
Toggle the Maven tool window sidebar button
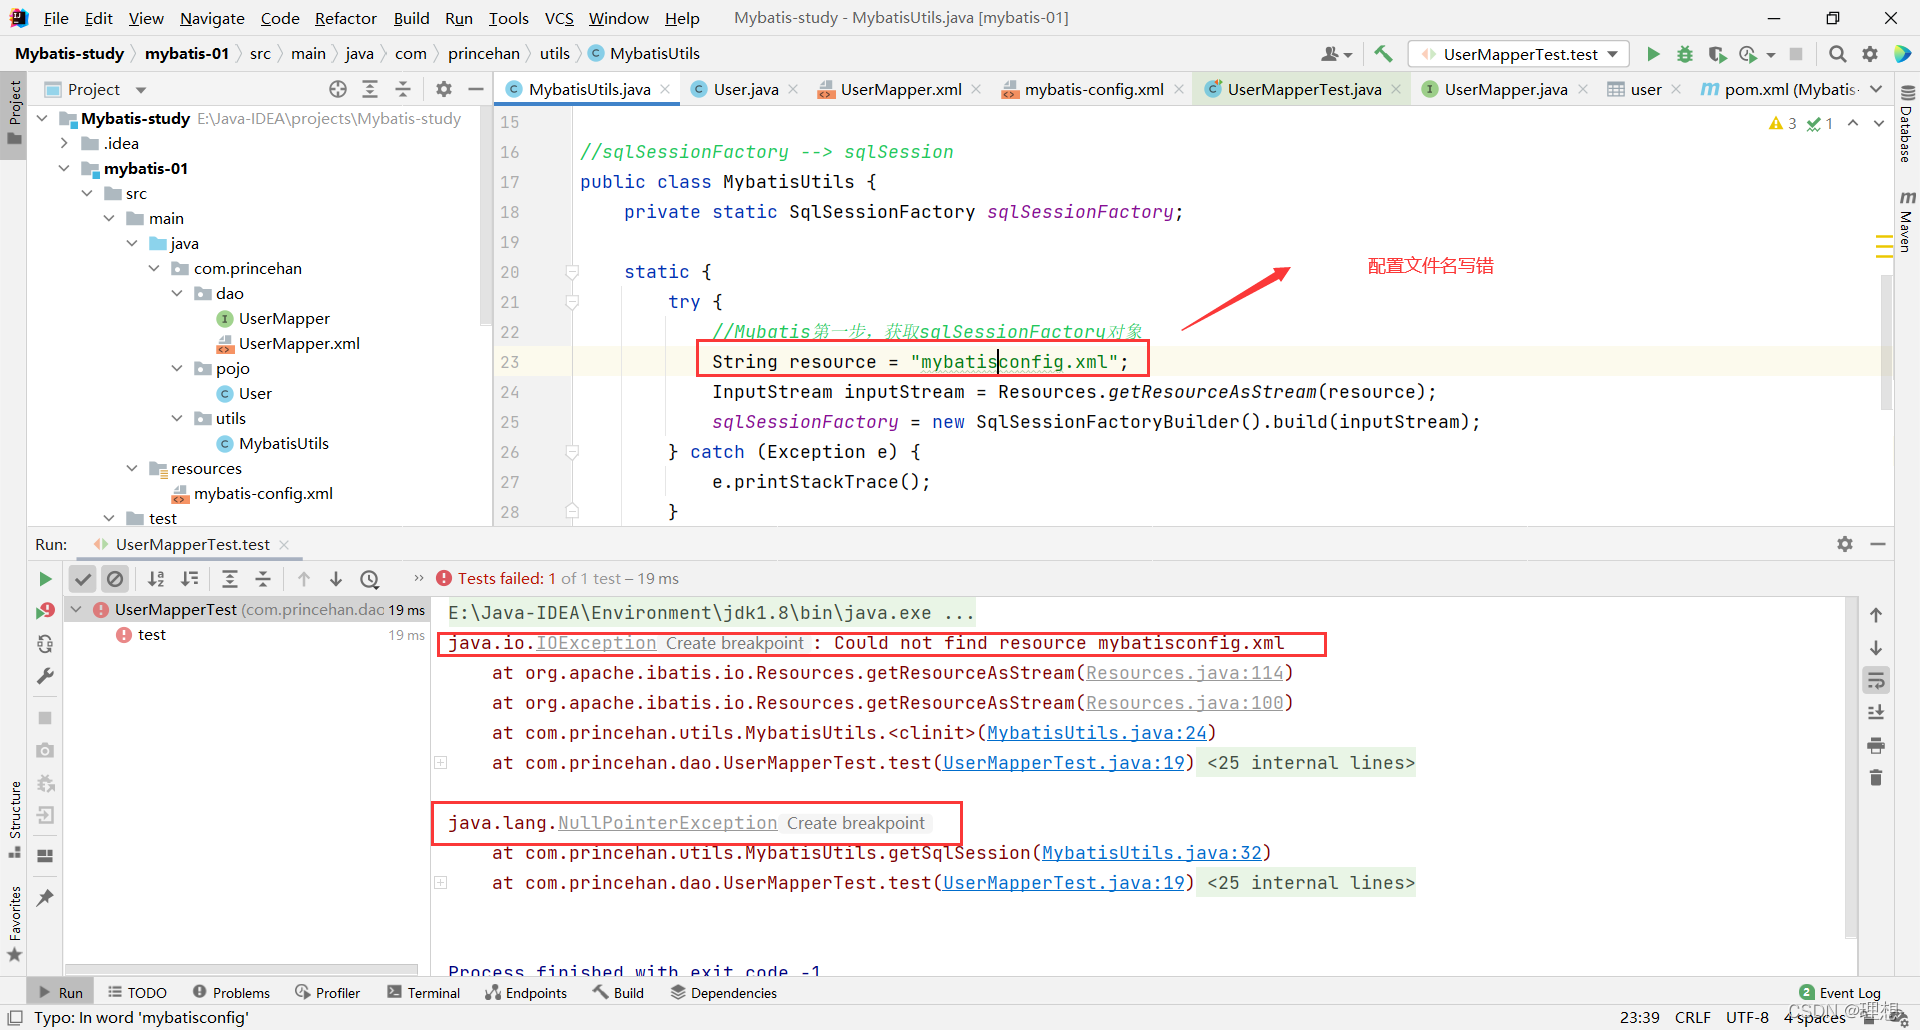(x=1906, y=220)
